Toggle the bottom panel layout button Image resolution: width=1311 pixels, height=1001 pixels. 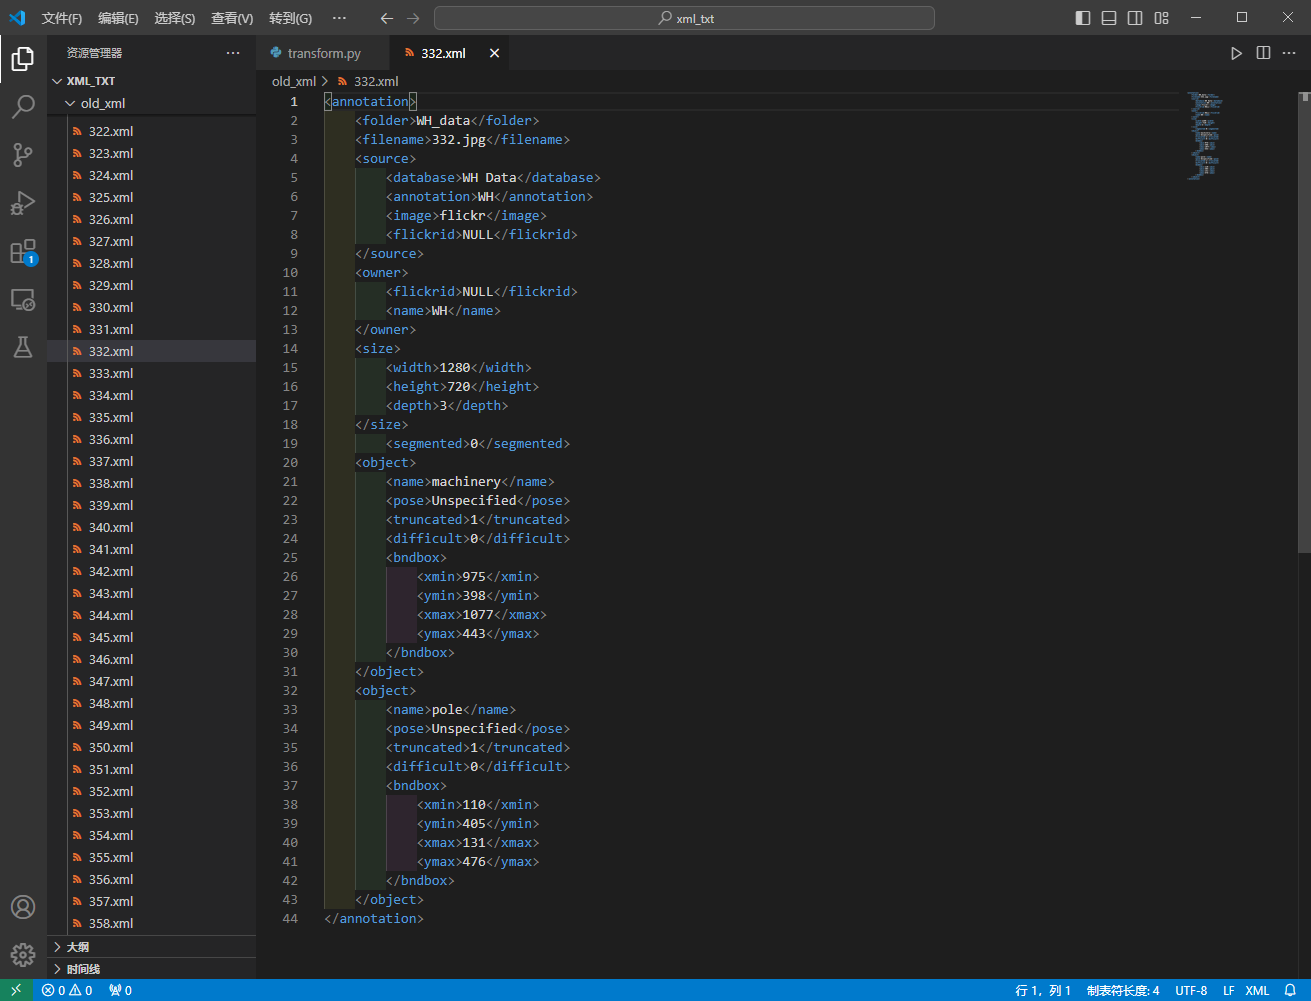(1109, 18)
